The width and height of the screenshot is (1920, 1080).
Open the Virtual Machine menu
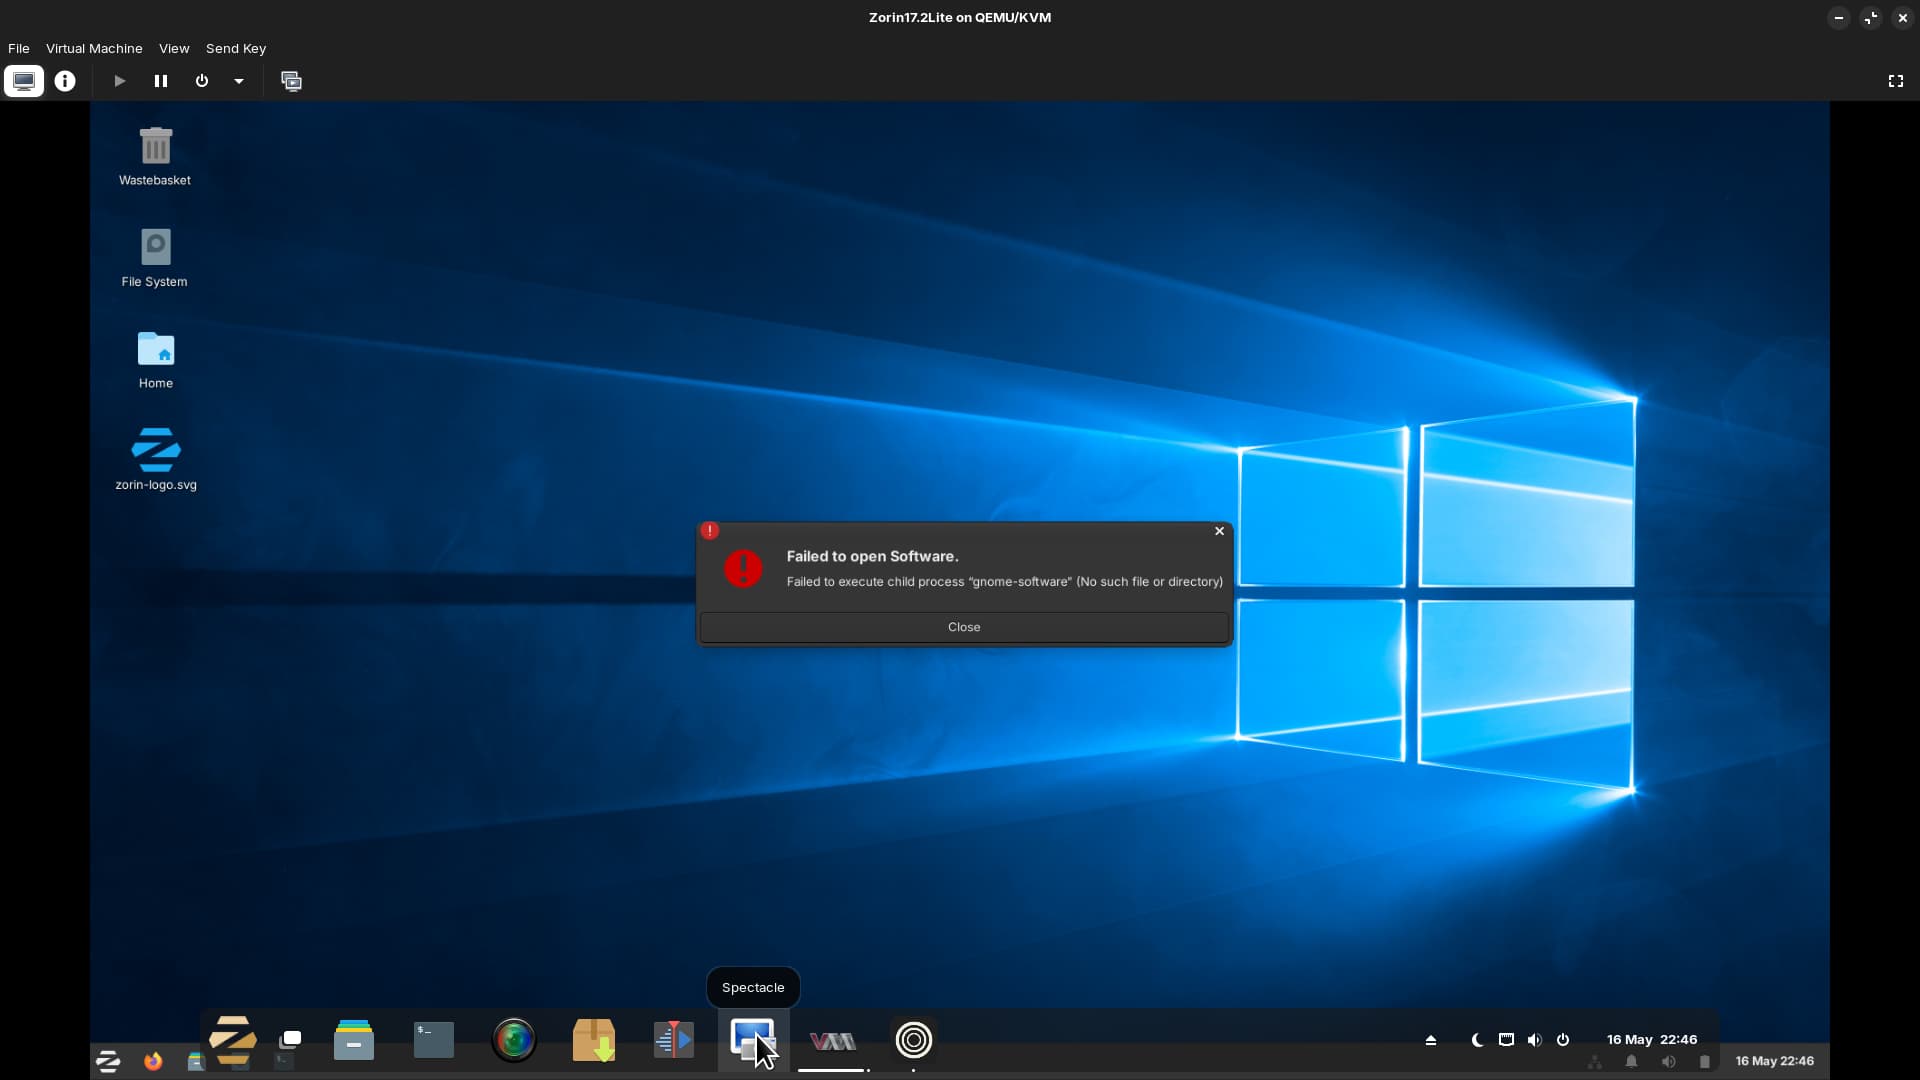click(x=94, y=48)
